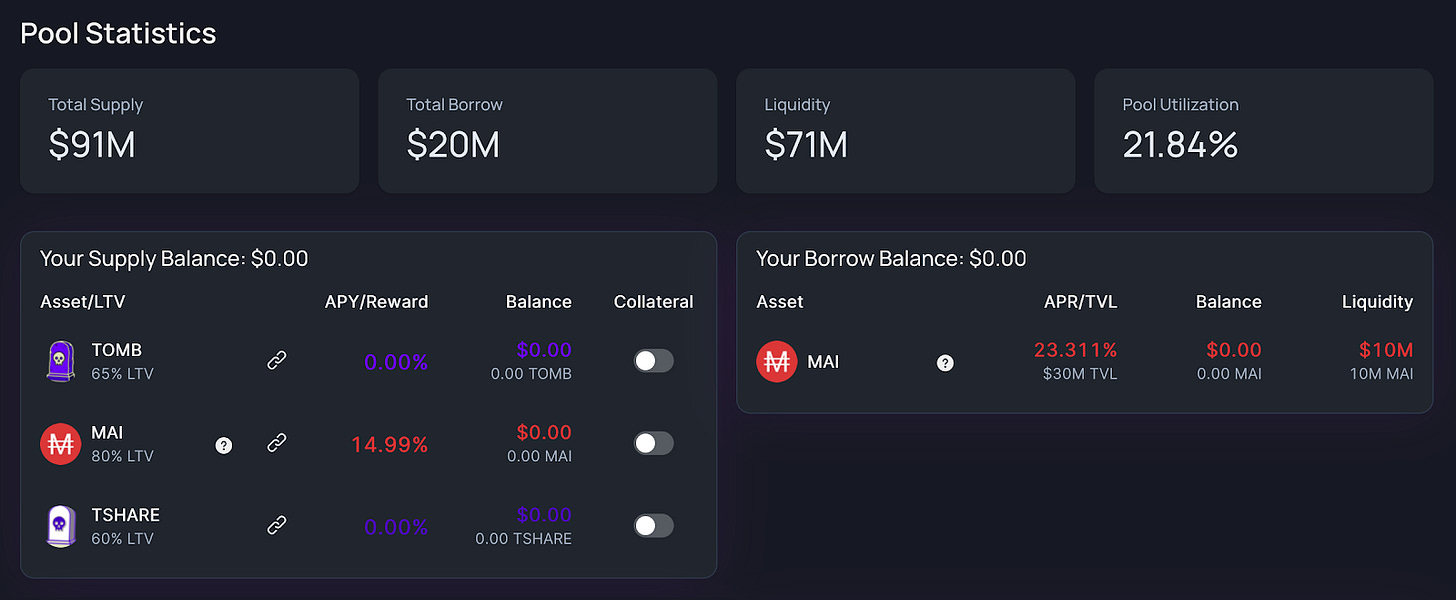Click the TSHARE token icon

pyautogui.click(x=60, y=525)
